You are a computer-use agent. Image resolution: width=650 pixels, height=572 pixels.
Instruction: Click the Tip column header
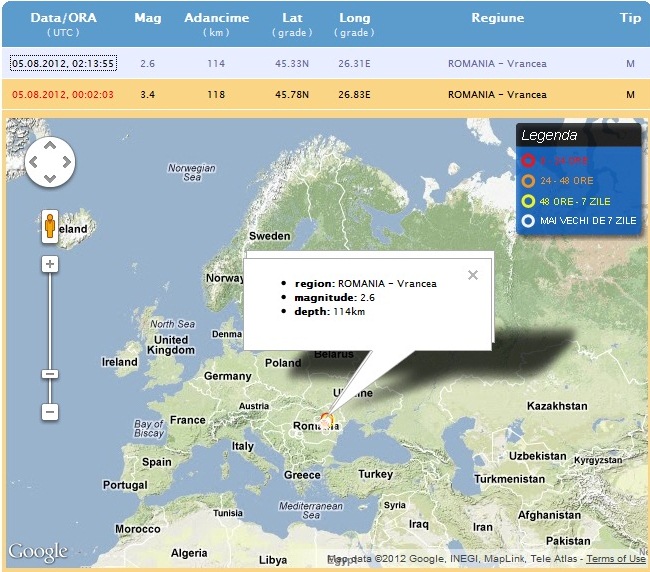pos(631,18)
